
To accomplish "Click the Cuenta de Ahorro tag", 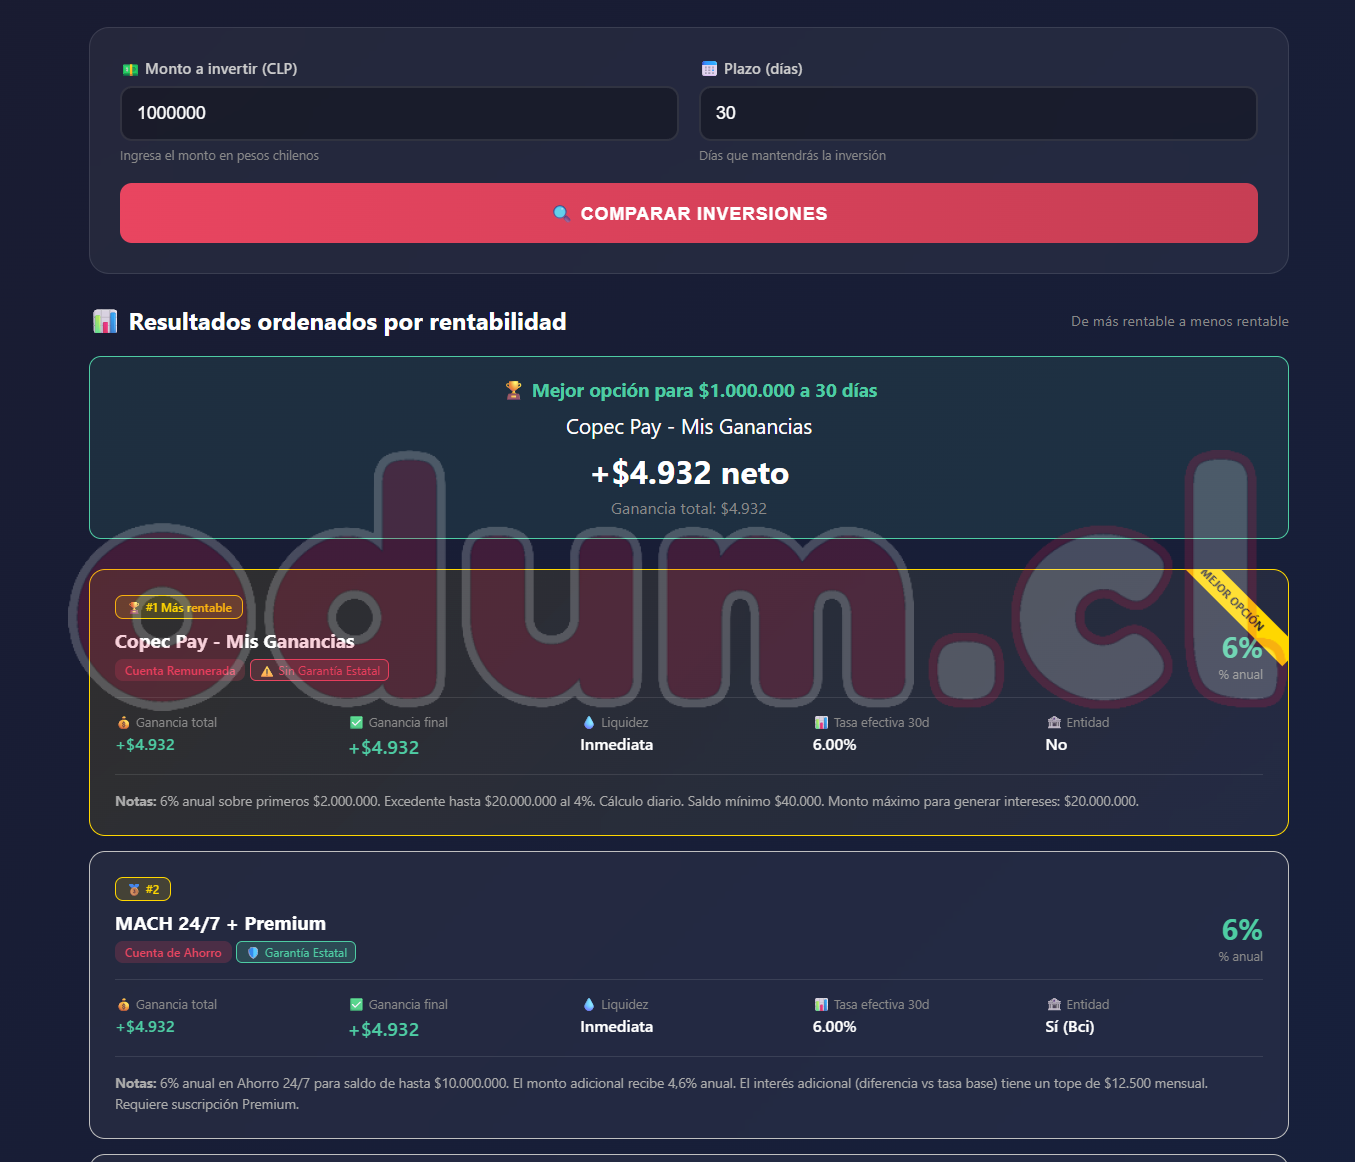I will click(x=173, y=953).
